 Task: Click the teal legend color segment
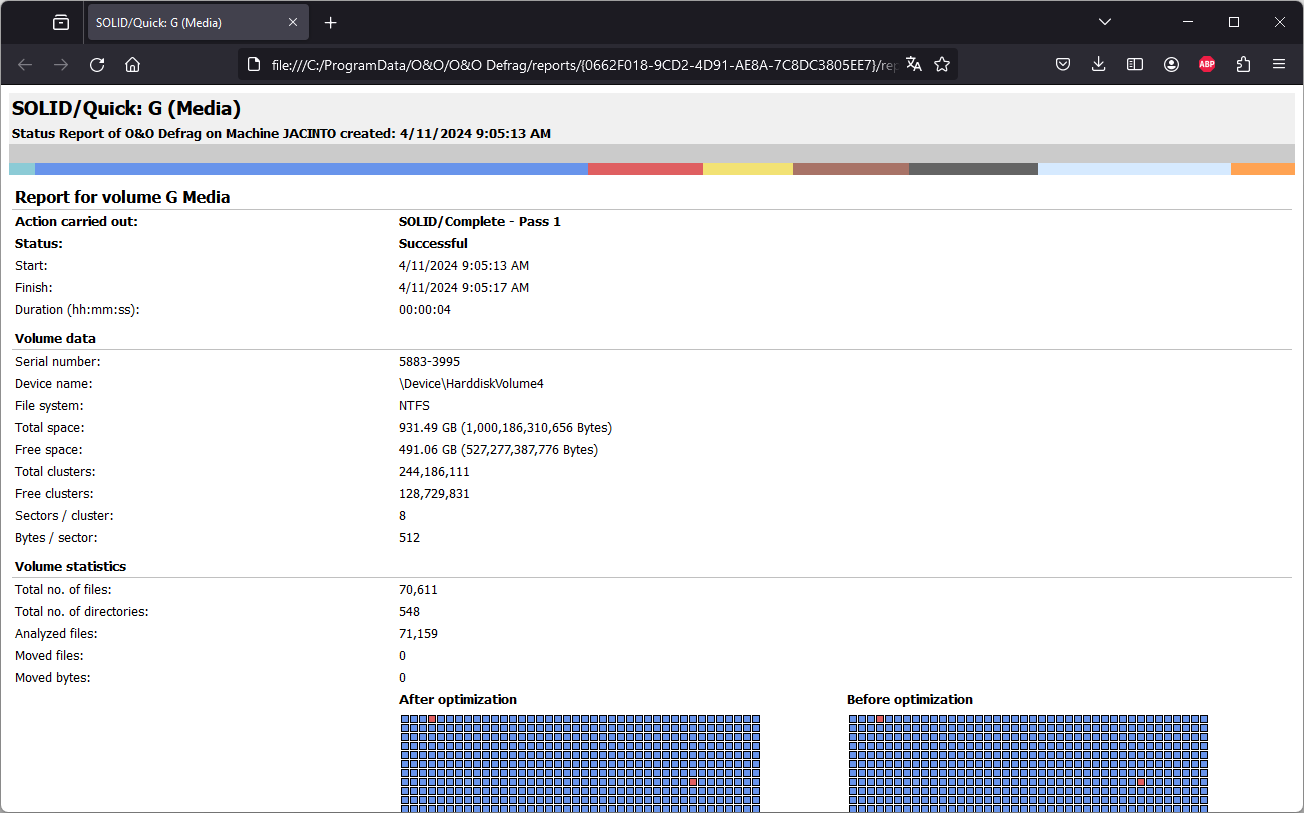pyautogui.click(x=22, y=169)
